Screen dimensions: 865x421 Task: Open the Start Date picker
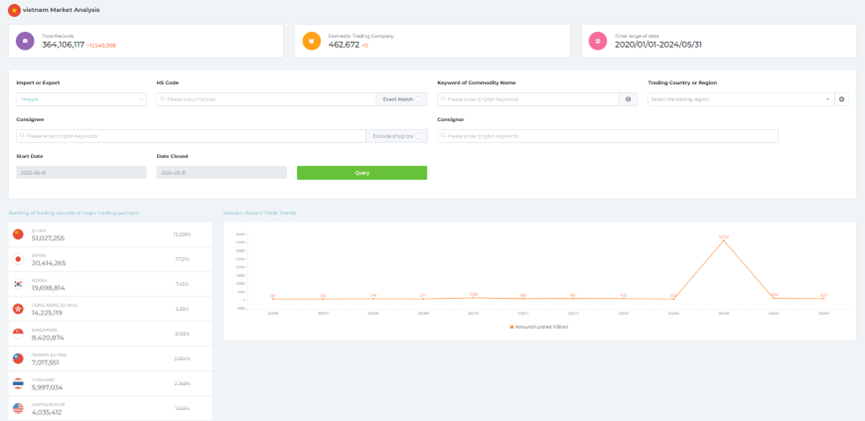81,173
